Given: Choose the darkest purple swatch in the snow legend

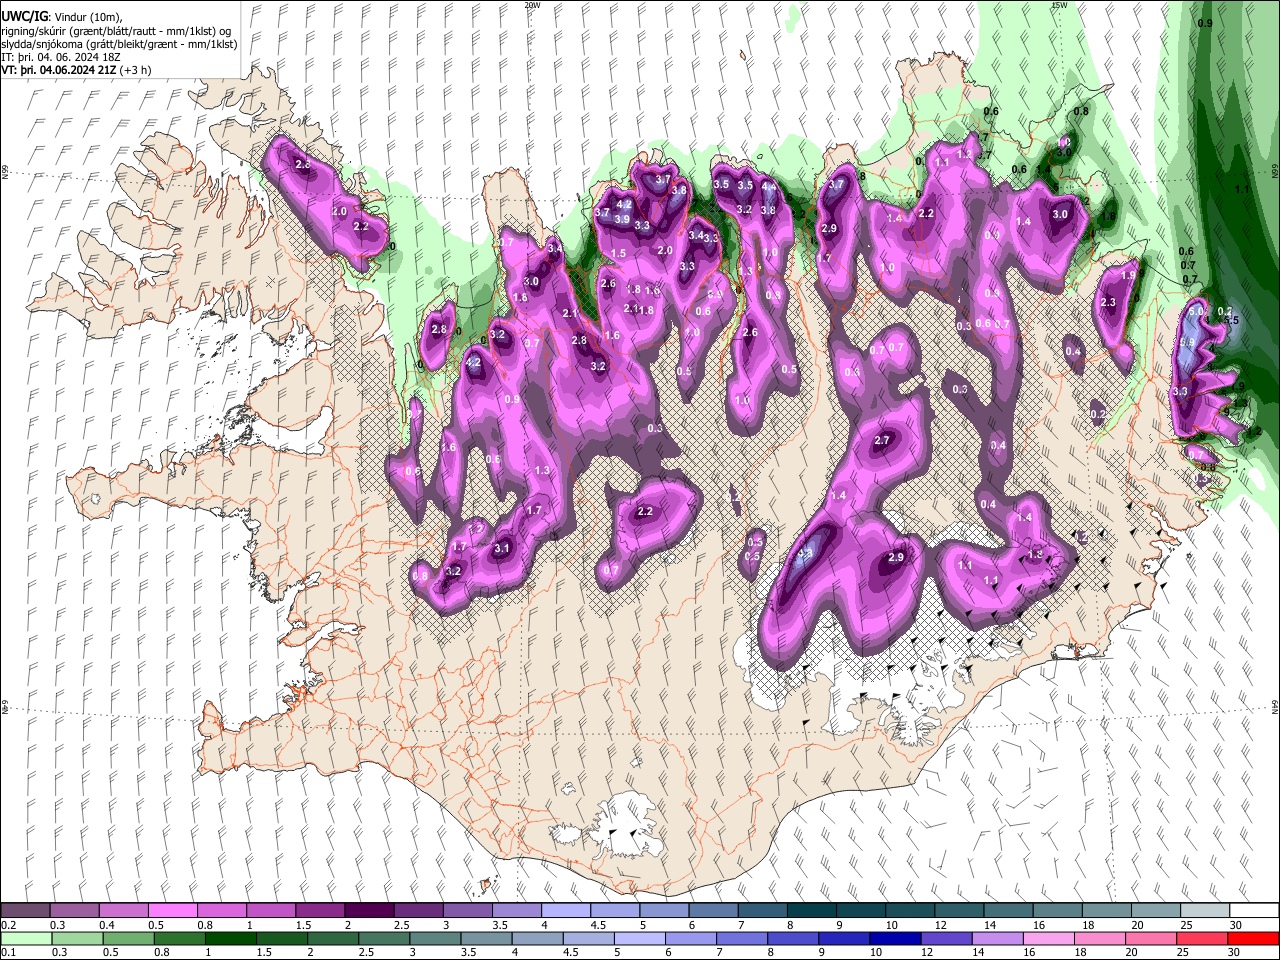Looking at the screenshot, I should point(369,911).
